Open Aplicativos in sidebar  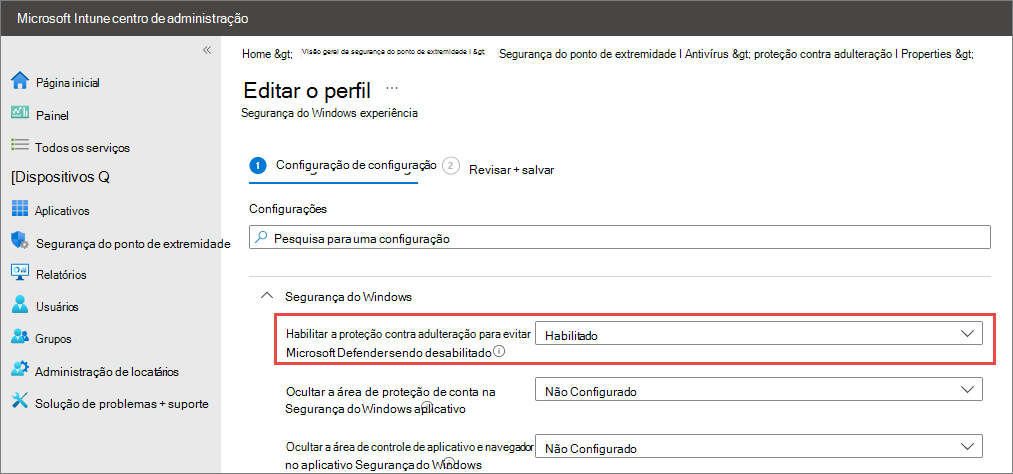[62, 211]
